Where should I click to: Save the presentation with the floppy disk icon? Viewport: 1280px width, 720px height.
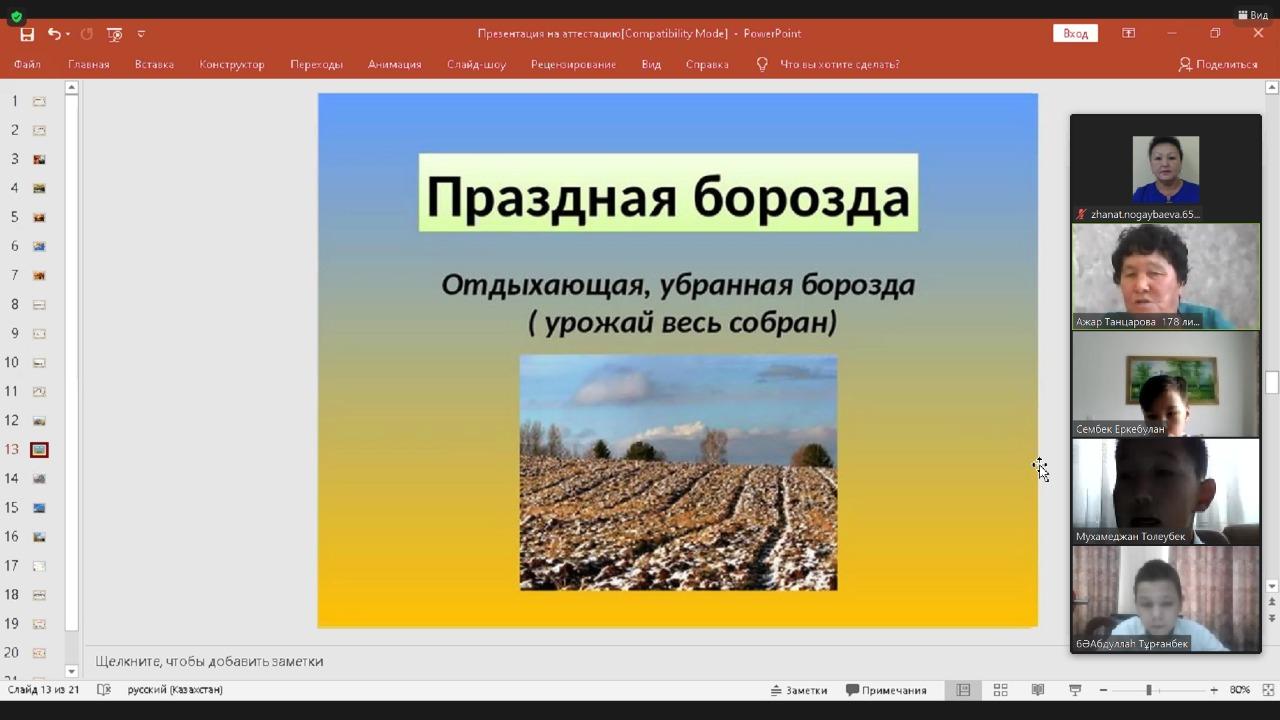coord(27,34)
